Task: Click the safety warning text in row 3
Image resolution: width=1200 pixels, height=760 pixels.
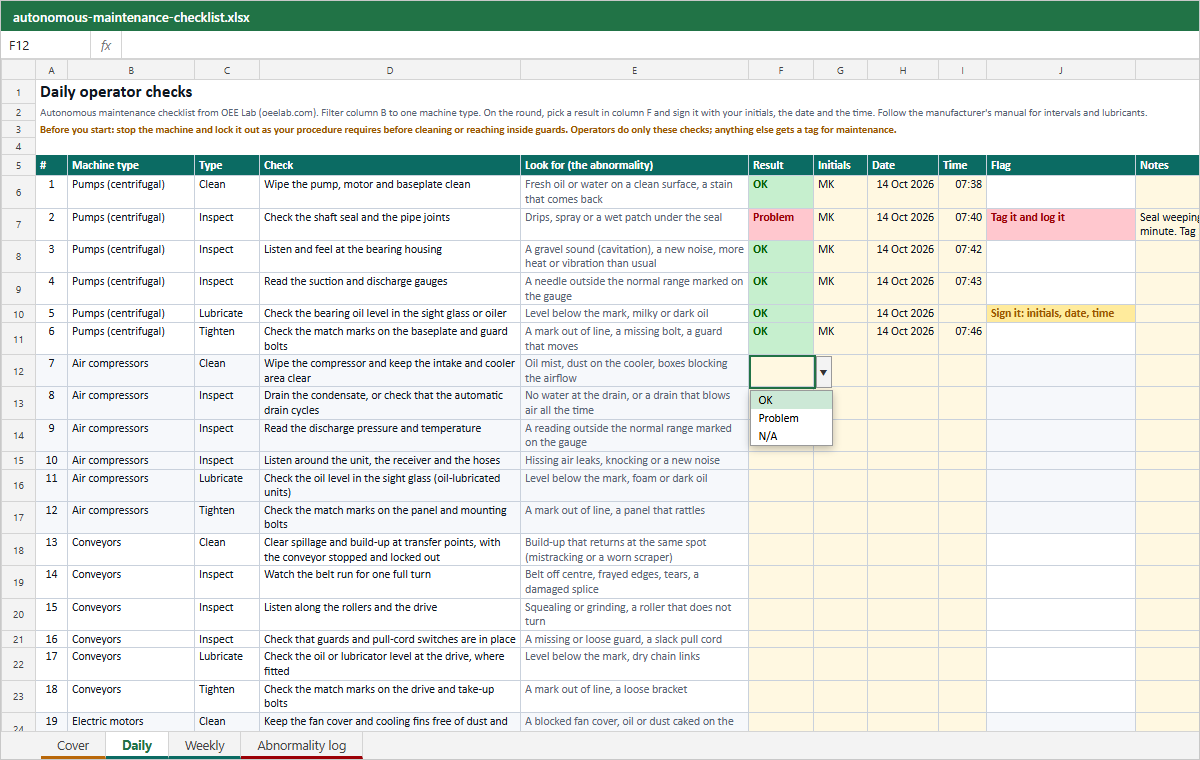Action: click(468, 130)
